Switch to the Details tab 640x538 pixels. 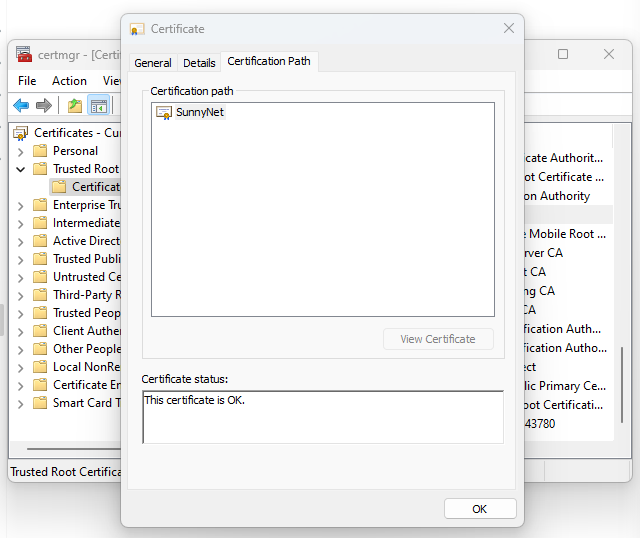tap(199, 63)
